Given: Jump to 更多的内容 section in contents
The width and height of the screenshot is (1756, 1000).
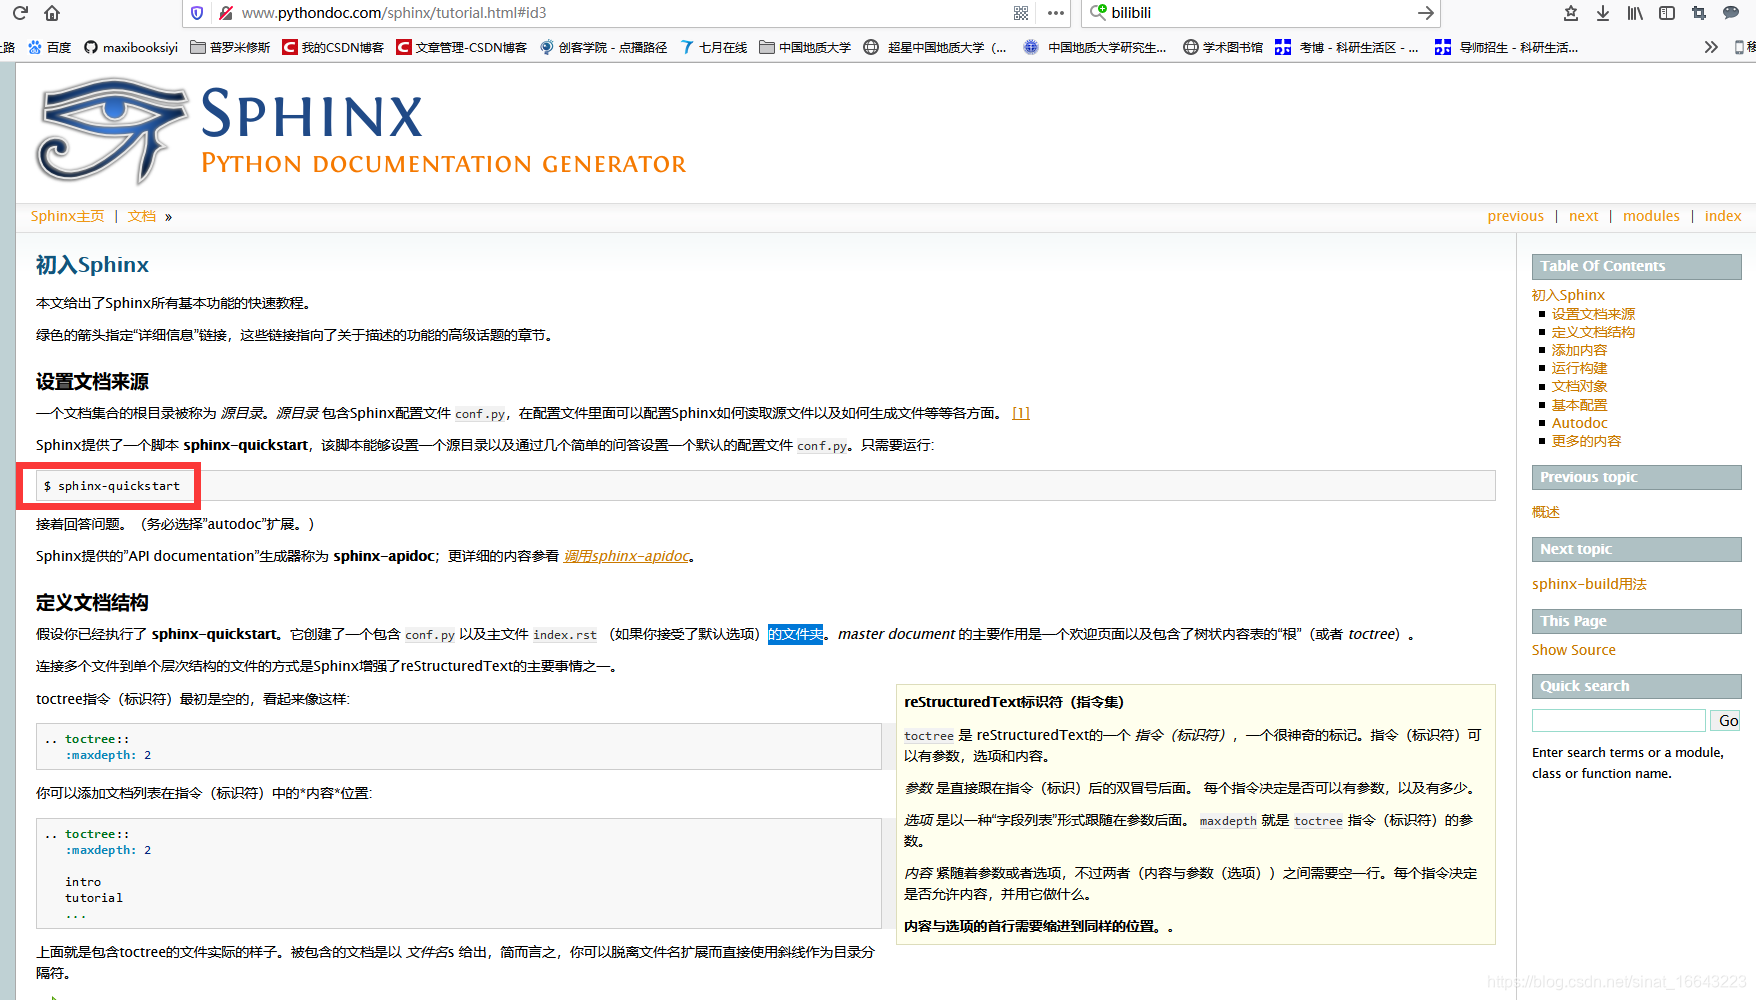Looking at the screenshot, I should pos(1586,441).
